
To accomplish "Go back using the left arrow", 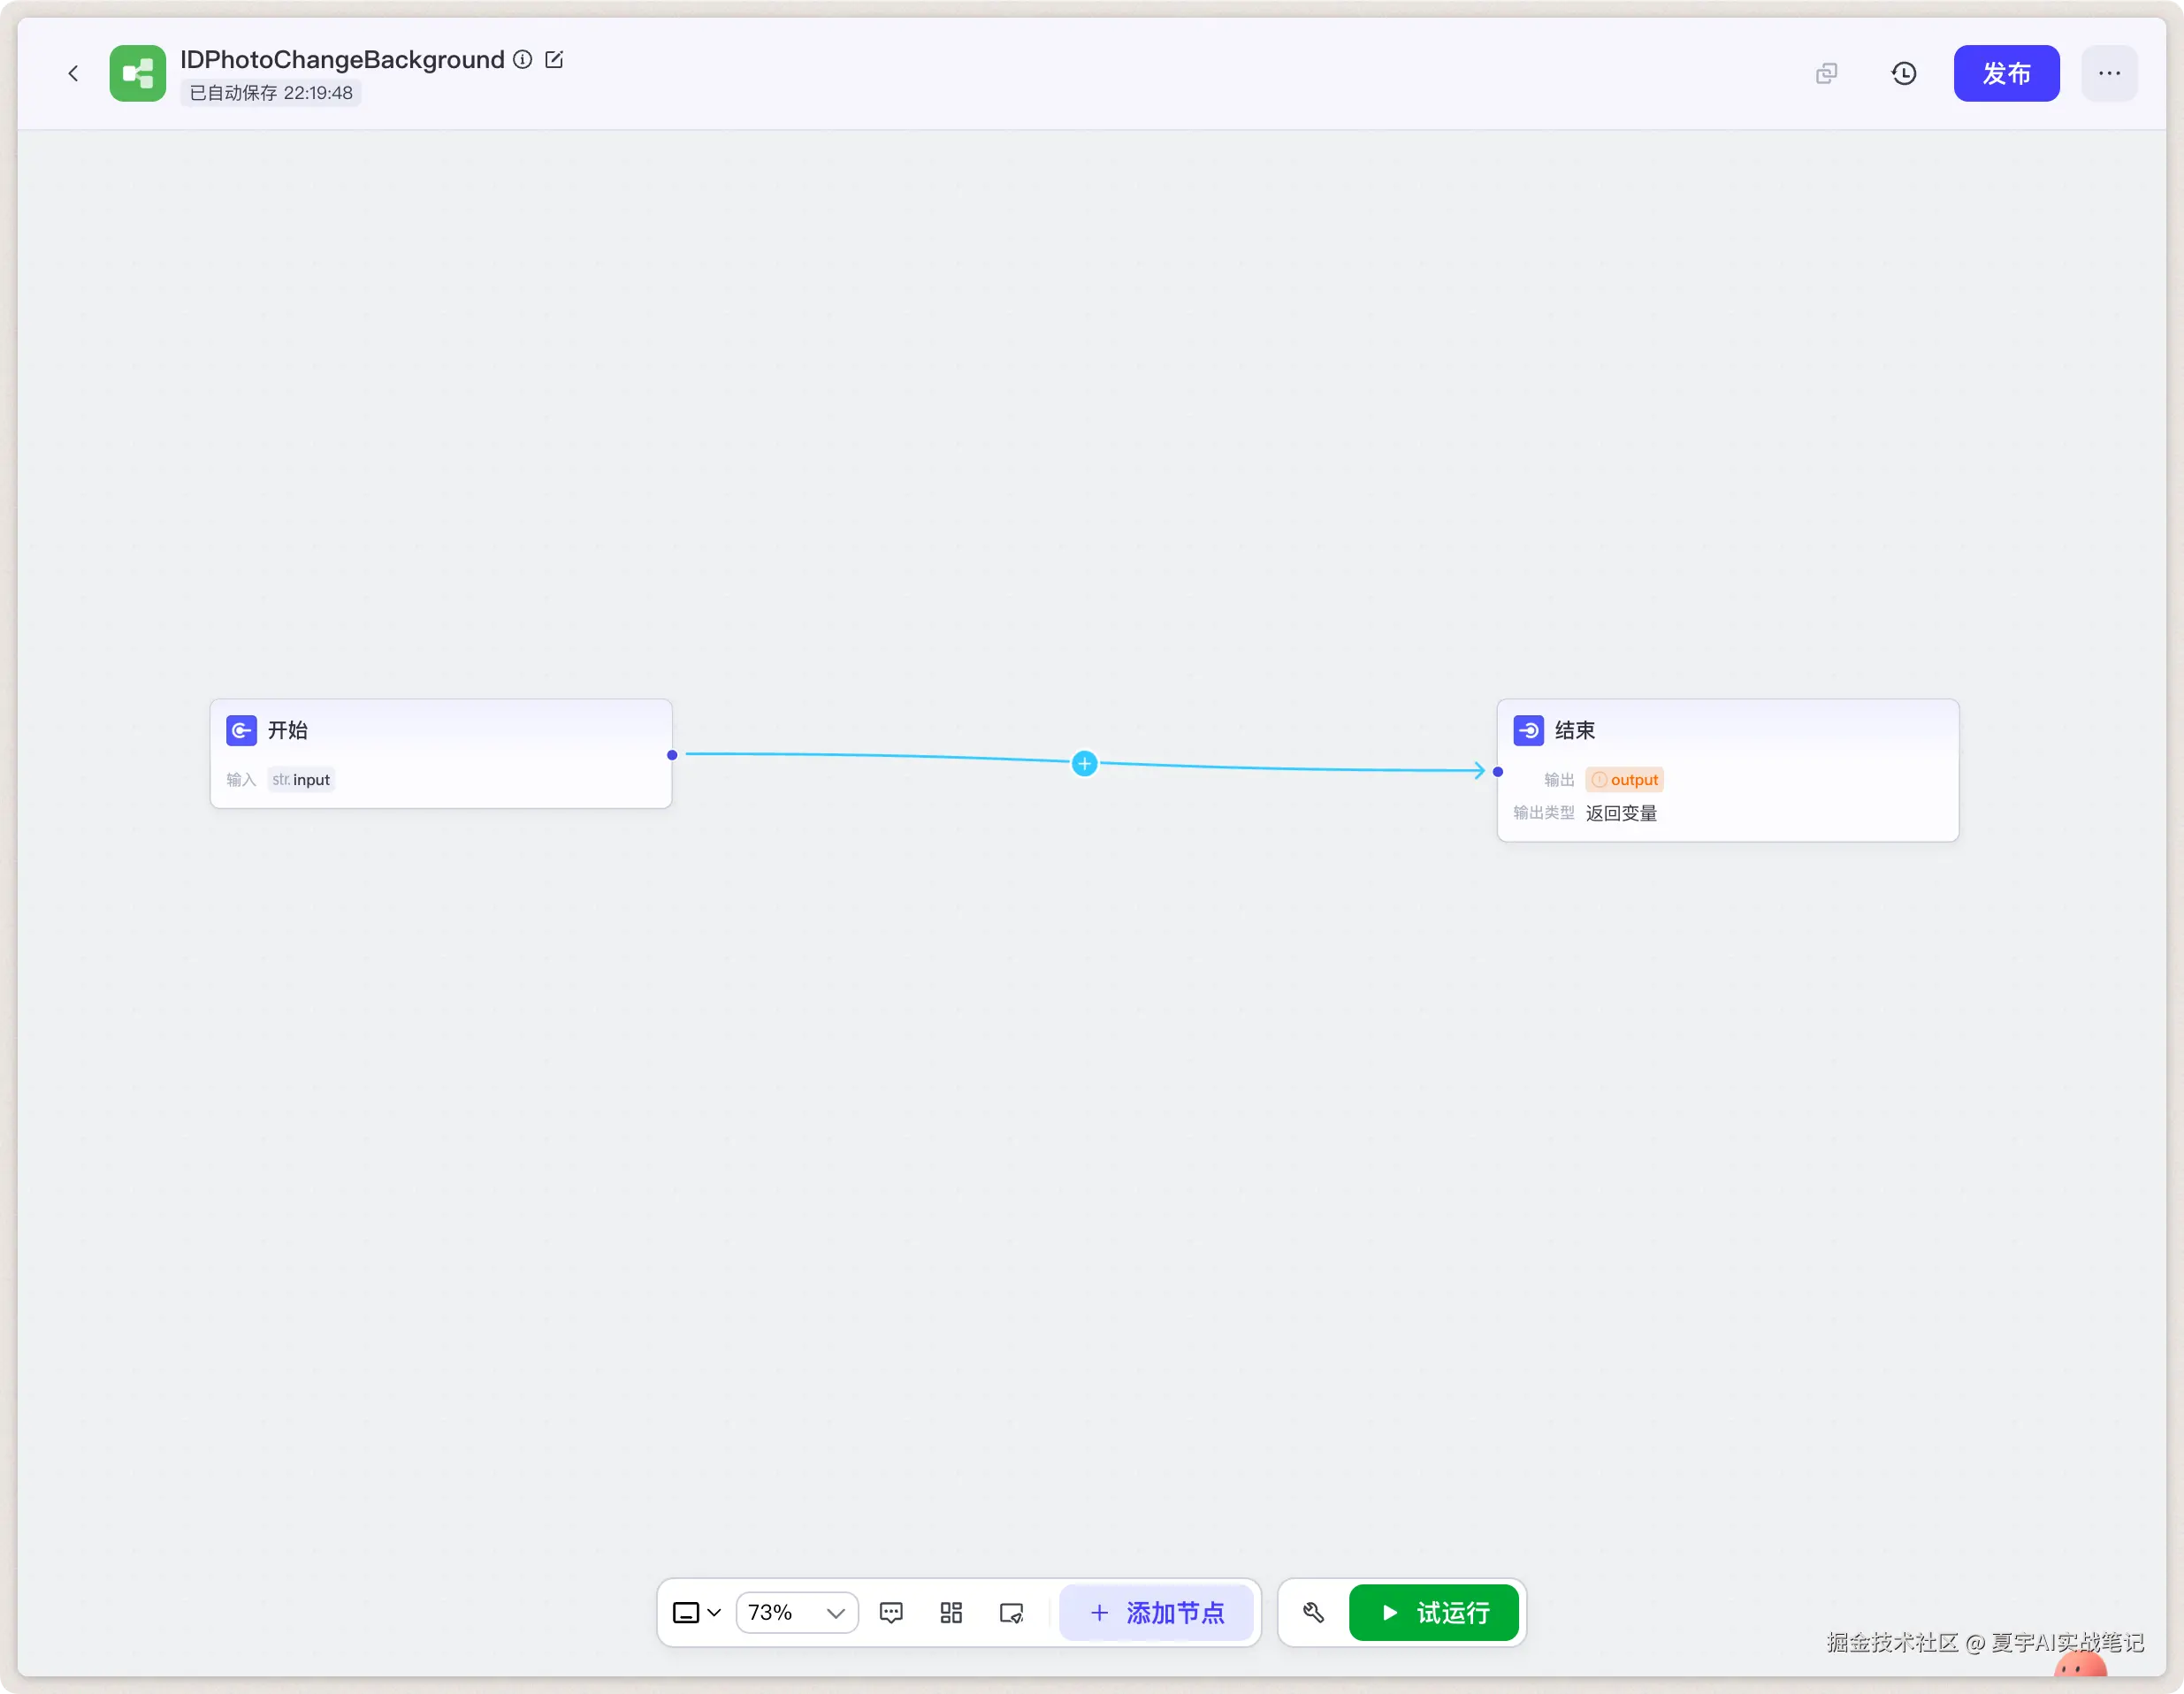I will (x=73, y=73).
